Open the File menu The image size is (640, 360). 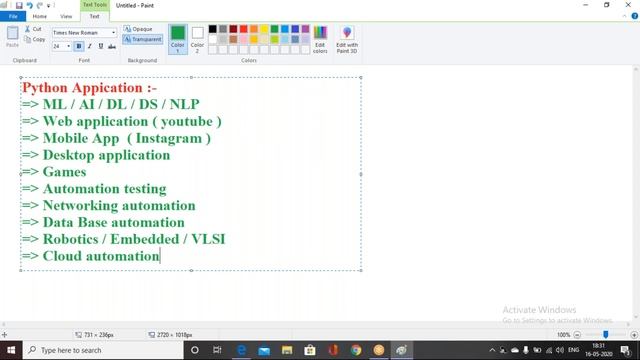click(x=13, y=16)
